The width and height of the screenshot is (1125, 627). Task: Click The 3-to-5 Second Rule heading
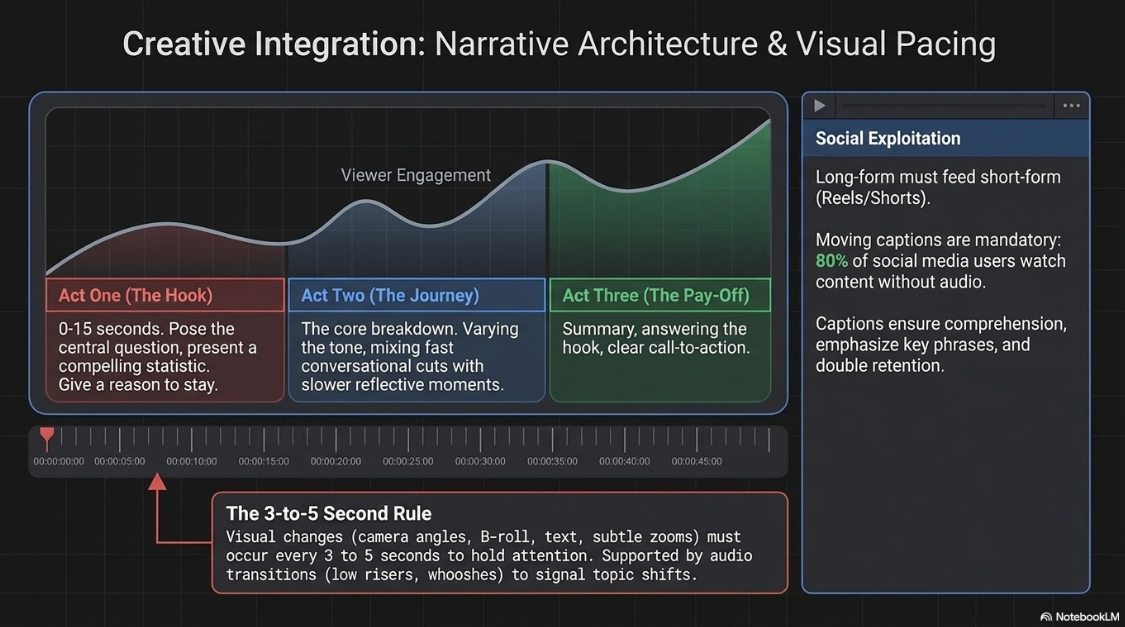pyautogui.click(x=329, y=514)
